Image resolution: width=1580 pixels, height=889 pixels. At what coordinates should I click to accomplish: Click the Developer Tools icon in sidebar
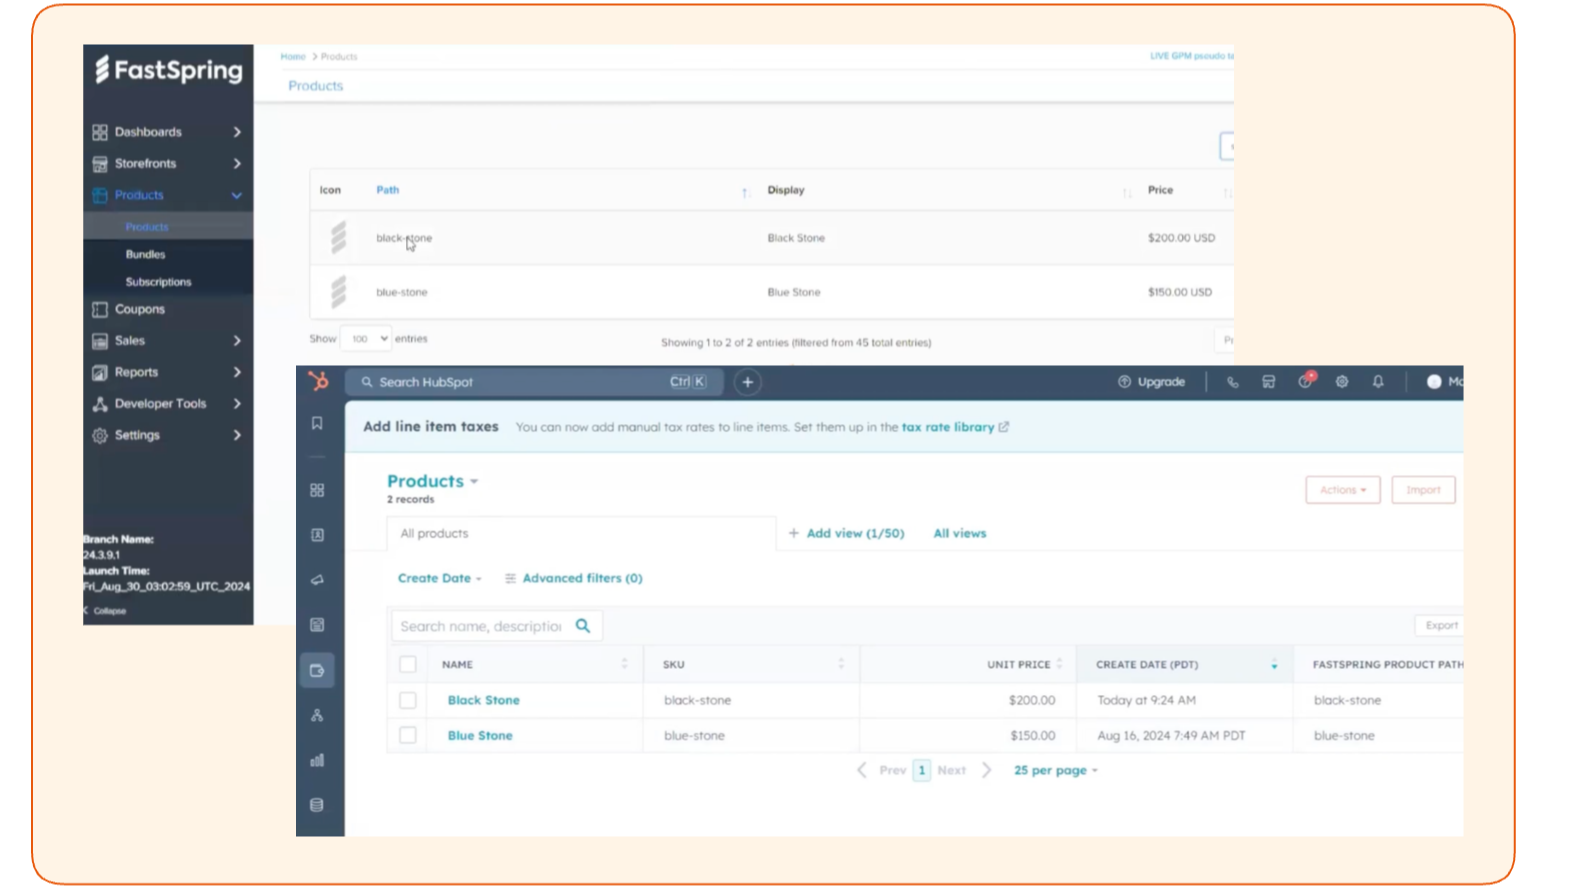tap(100, 404)
